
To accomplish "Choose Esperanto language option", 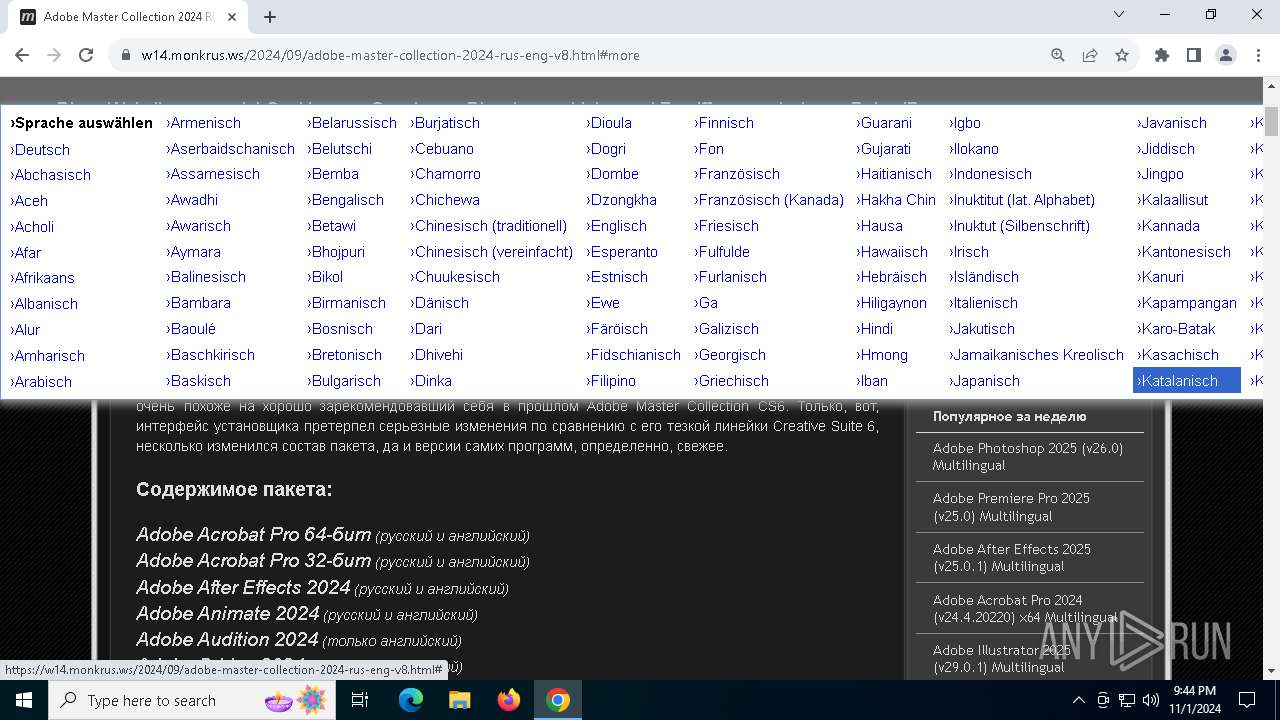I will pos(622,252).
